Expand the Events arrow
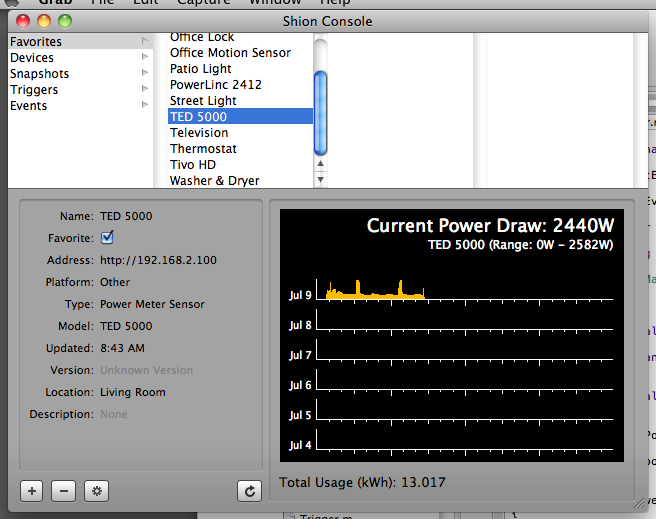Image resolution: width=656 pixels, height=519 pixels. click(x=145, y=104)
